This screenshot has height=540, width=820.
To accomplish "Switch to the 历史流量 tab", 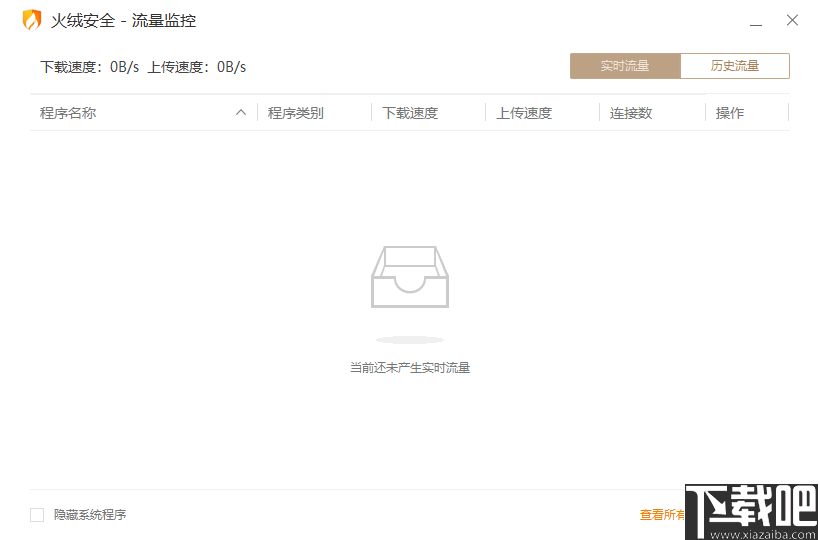I will [x=735, y=66].
